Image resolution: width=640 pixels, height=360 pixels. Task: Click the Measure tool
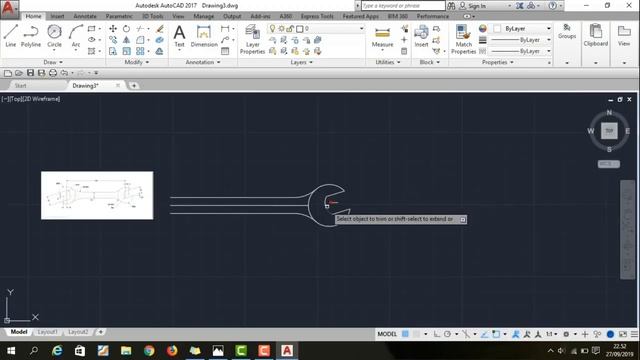(382, 37)
